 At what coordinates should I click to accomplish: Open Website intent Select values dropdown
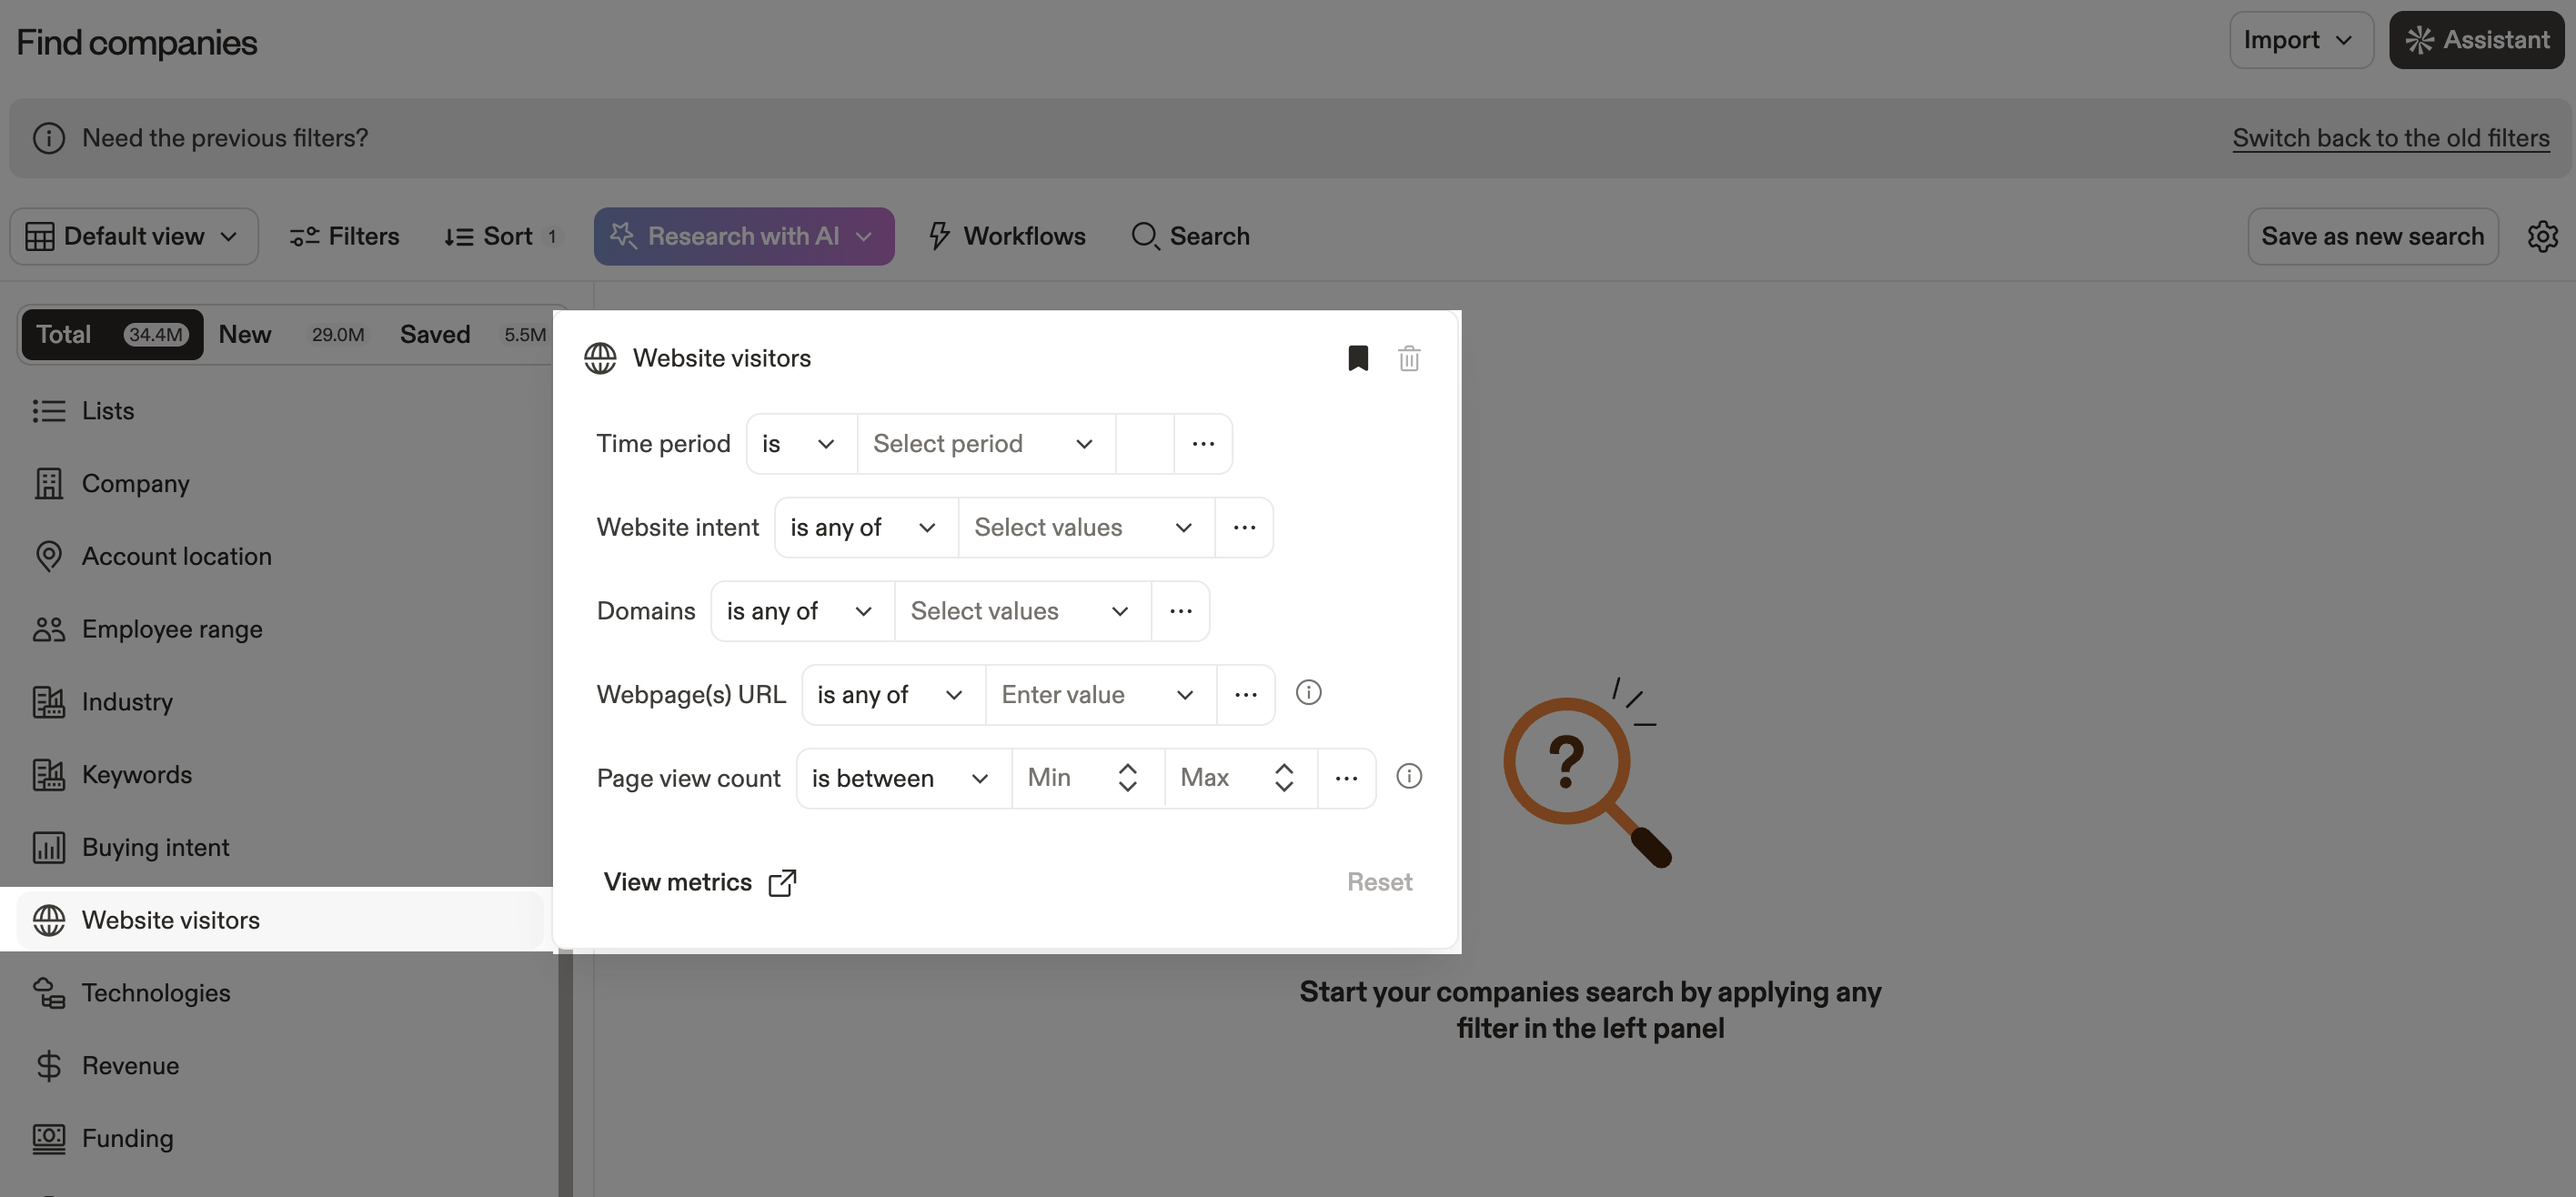[1084, 527]
